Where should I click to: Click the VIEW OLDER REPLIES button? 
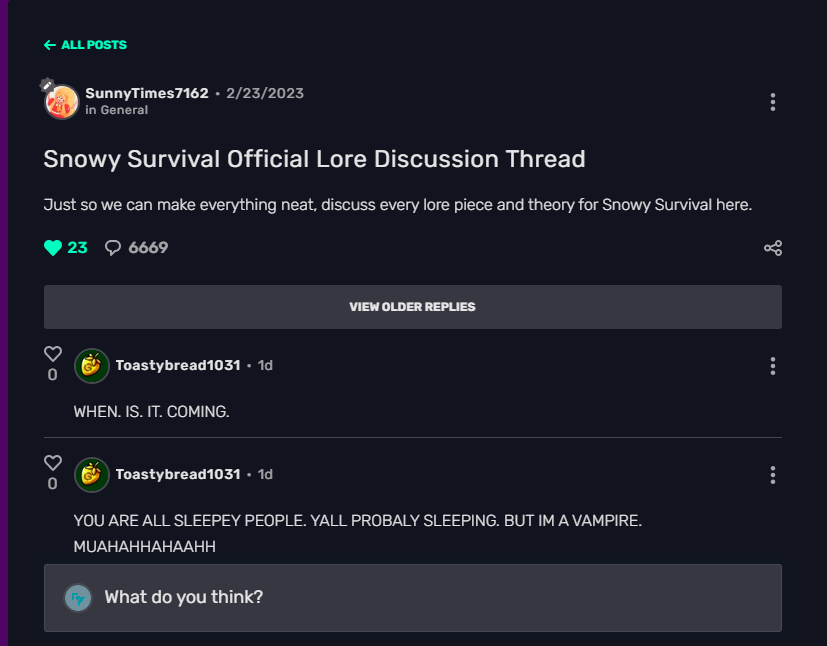coord(412,306)
